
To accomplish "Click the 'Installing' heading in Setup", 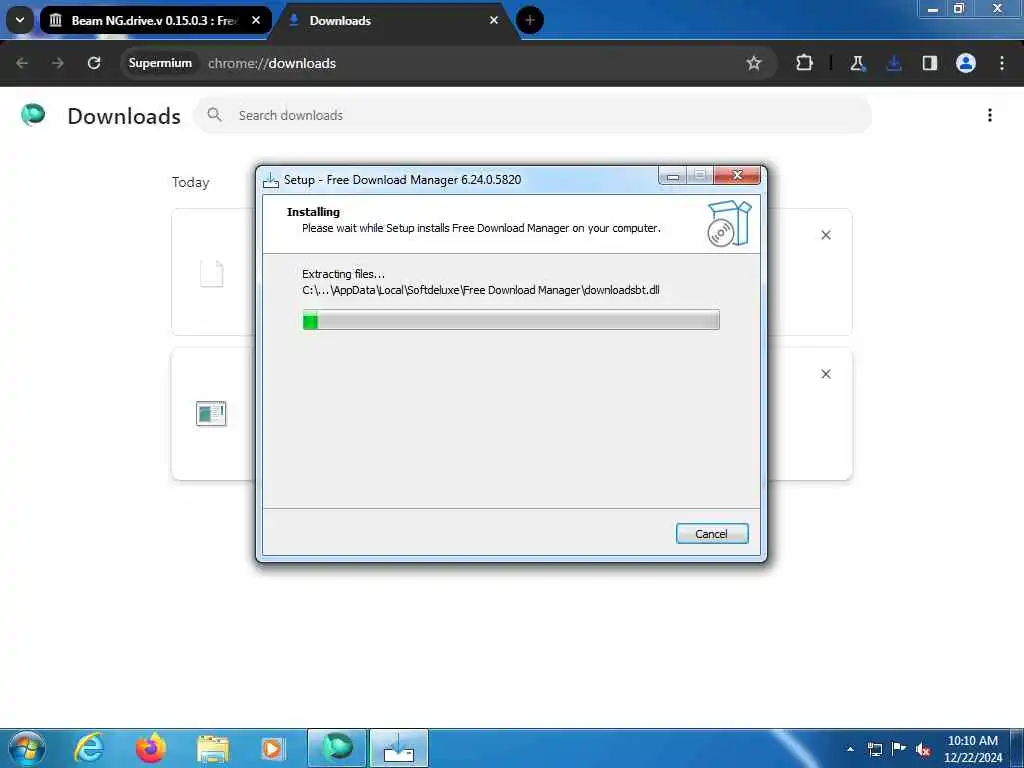I will click(x=313, y=212).
